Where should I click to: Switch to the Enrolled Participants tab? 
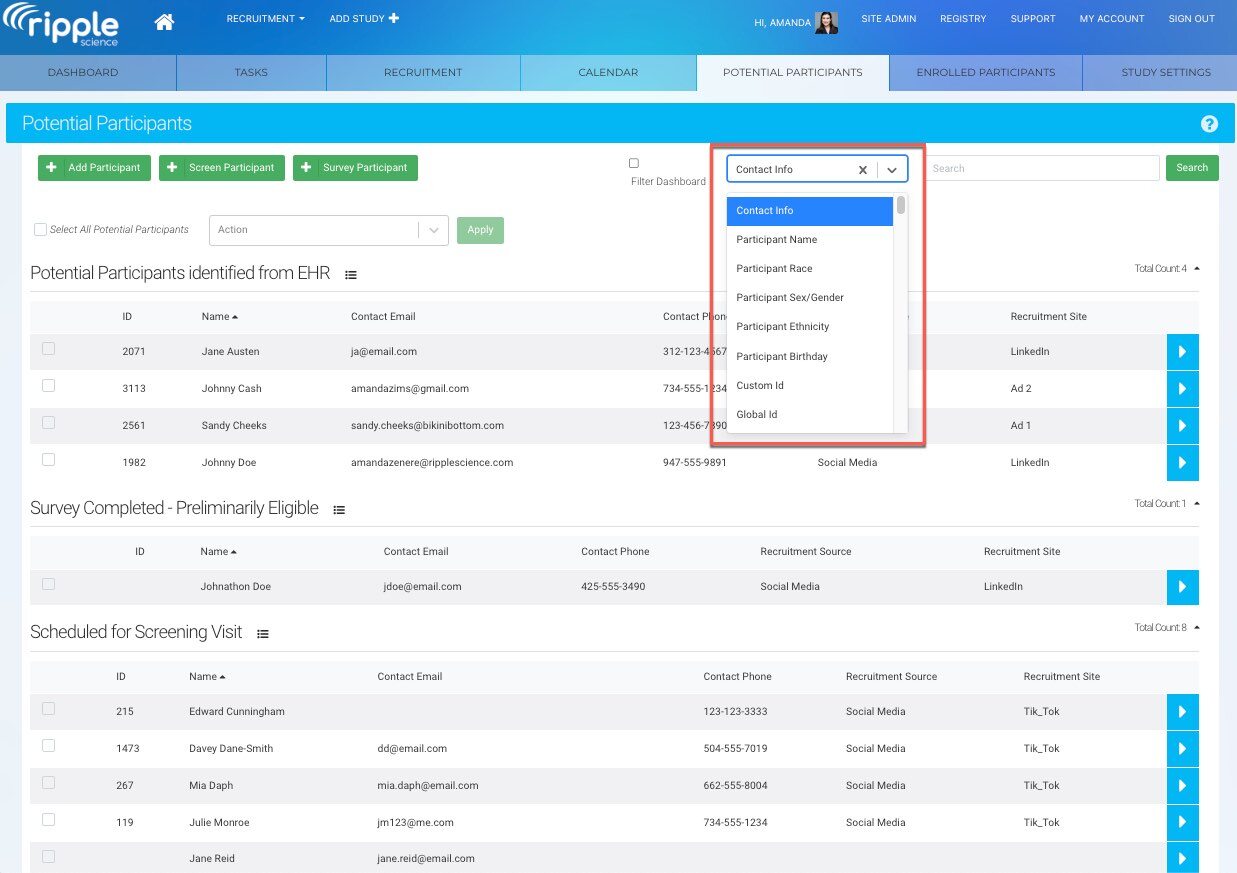point(985,73)
